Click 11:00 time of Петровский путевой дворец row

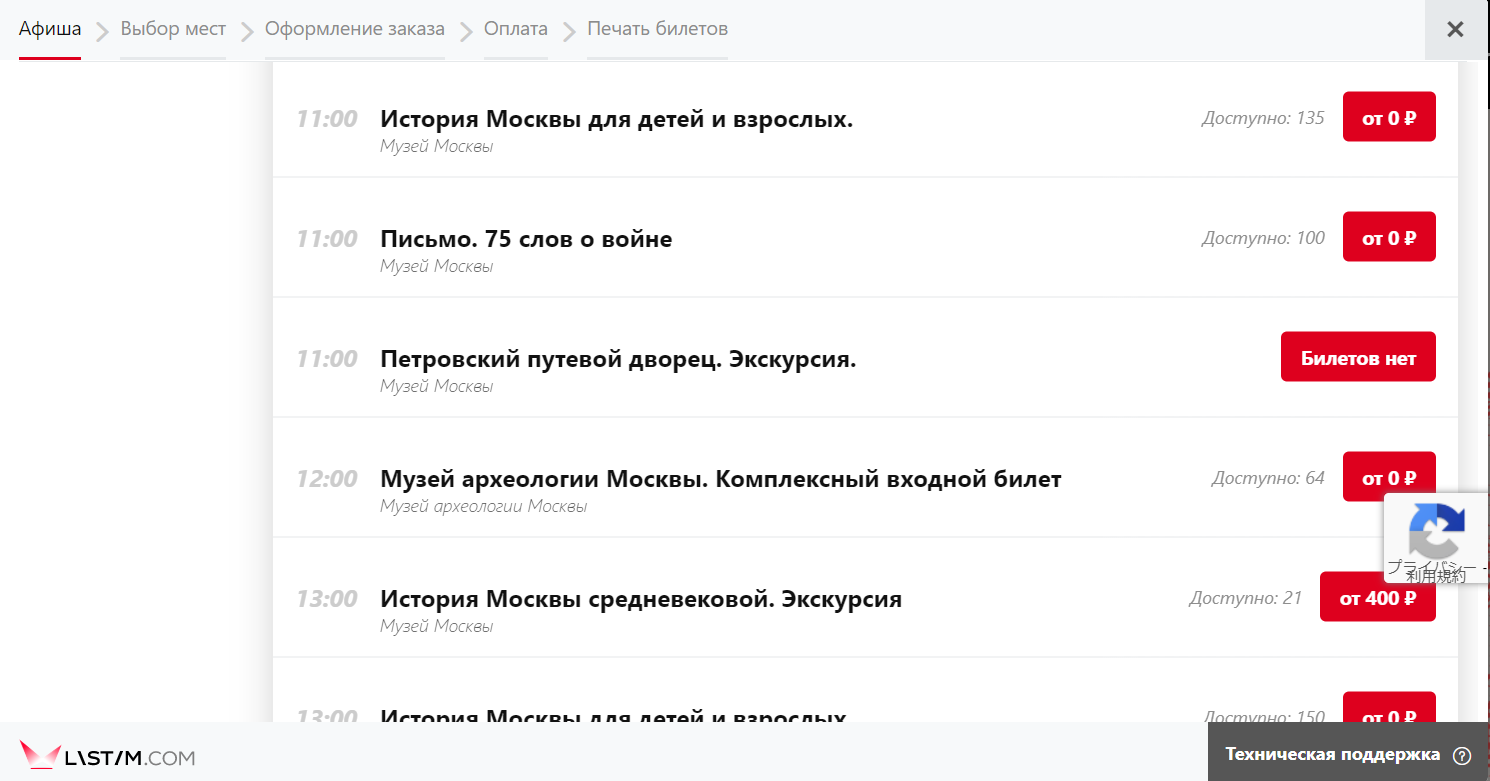[x=327, y=359]
